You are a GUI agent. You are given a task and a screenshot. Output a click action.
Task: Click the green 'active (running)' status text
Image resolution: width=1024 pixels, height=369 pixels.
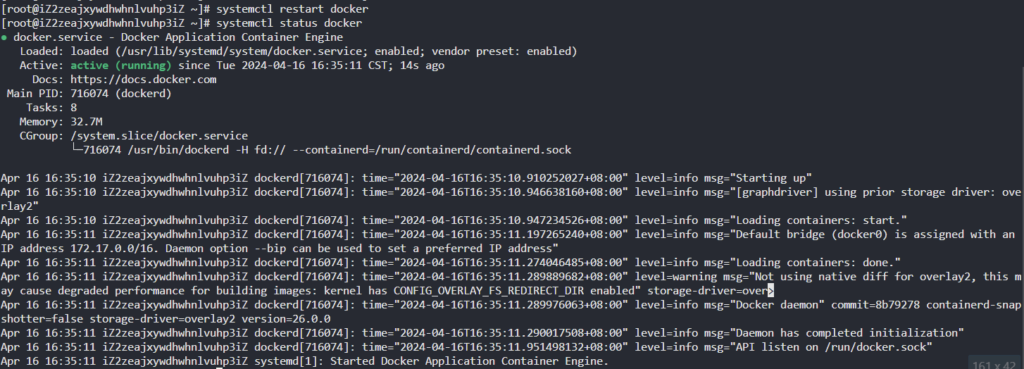pos(121,66)
